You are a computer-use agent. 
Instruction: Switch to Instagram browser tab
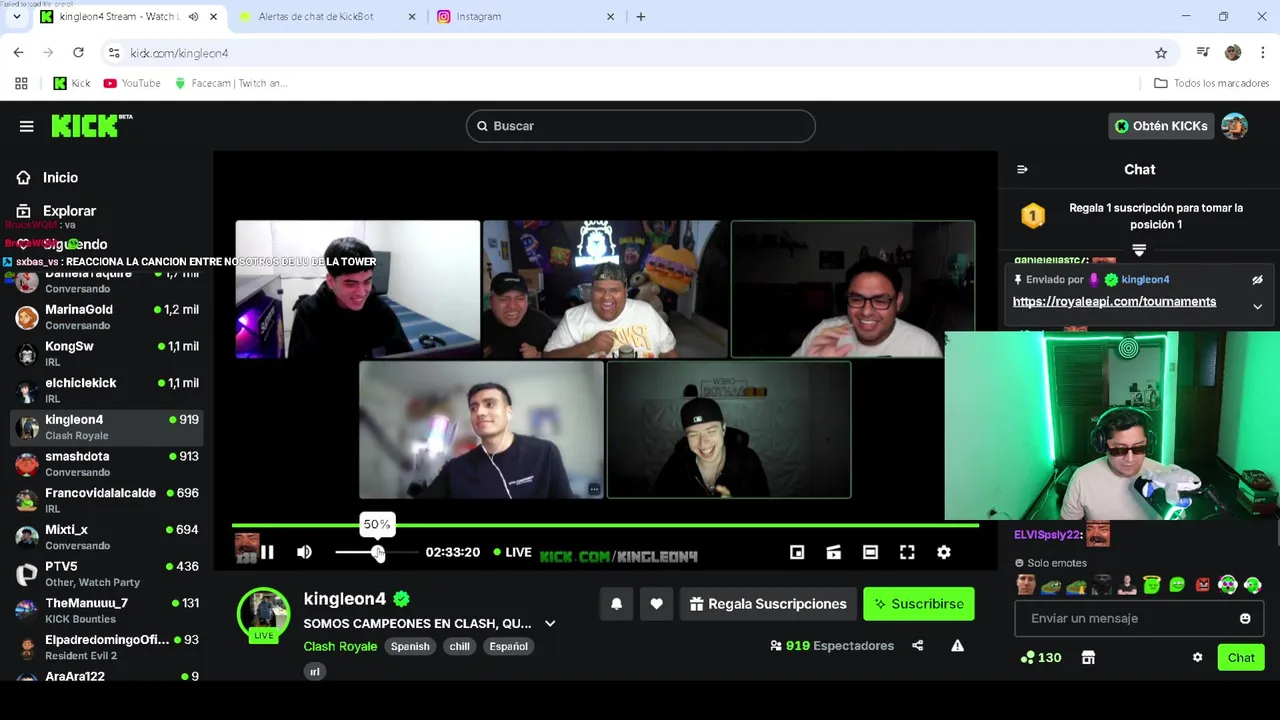(526, 17)
